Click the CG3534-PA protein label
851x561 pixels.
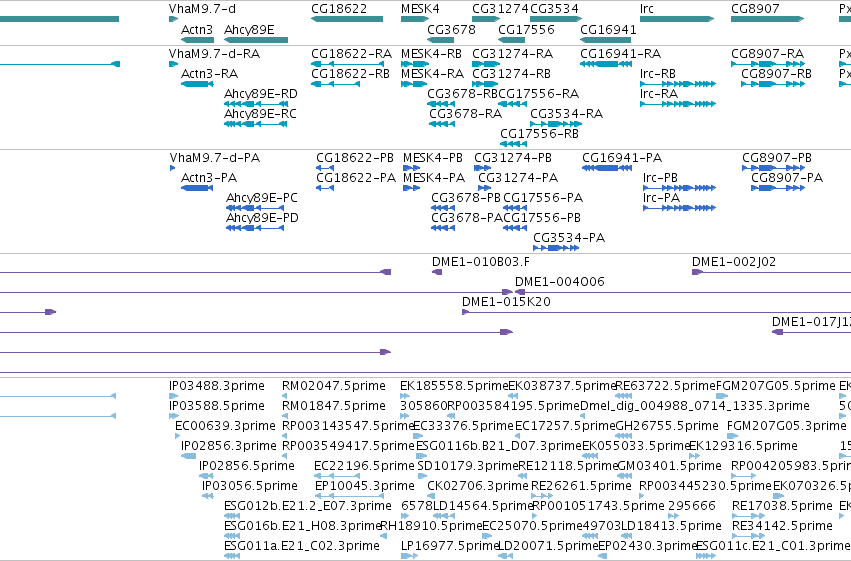568,238
